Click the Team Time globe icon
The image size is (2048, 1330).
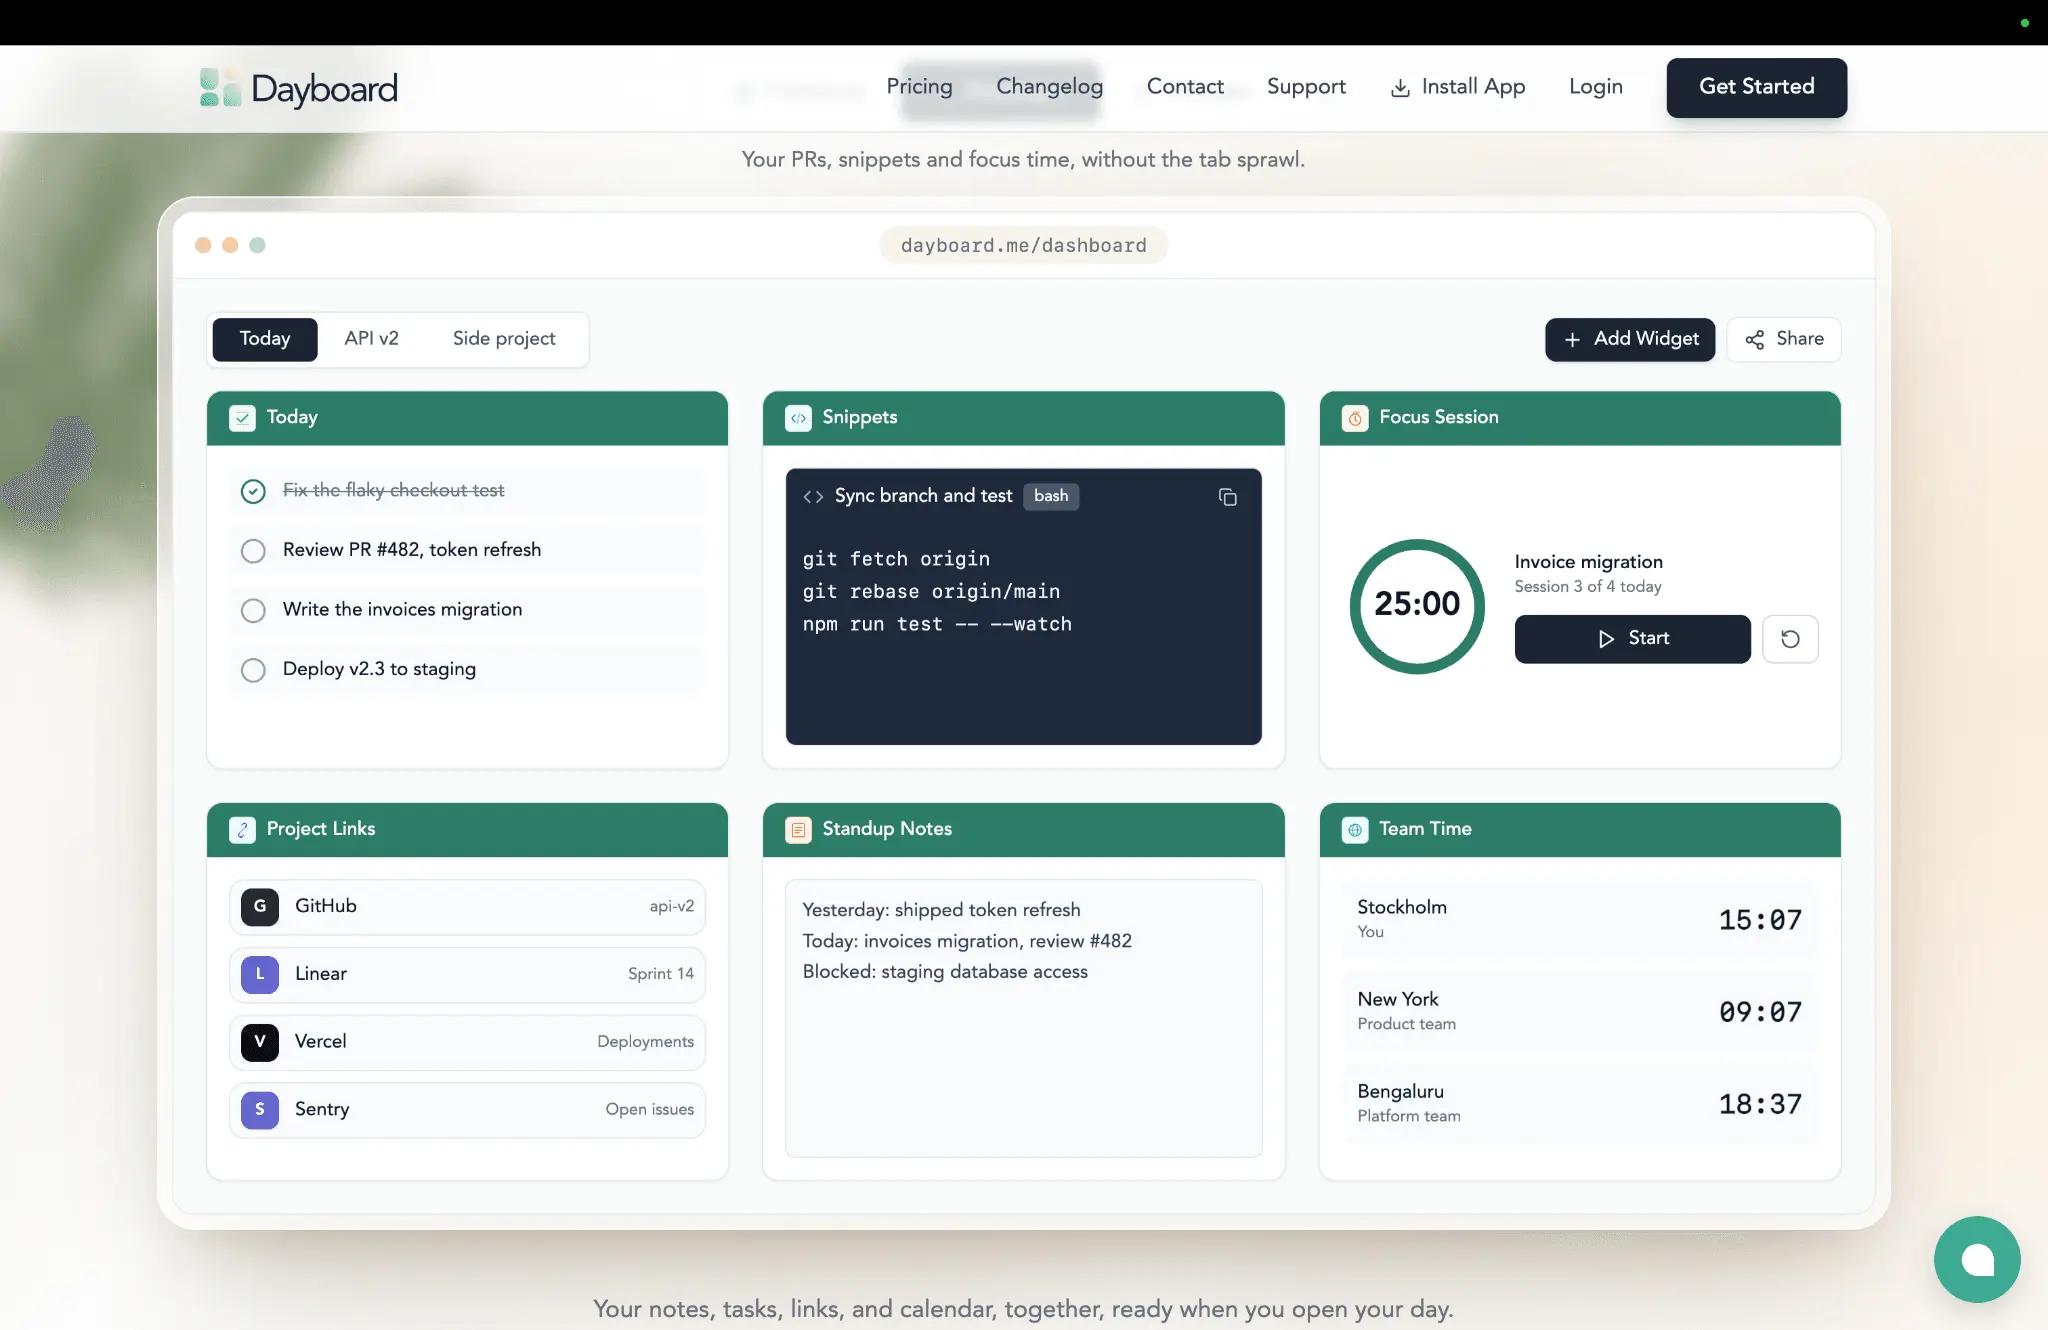tap(1355, 830)
